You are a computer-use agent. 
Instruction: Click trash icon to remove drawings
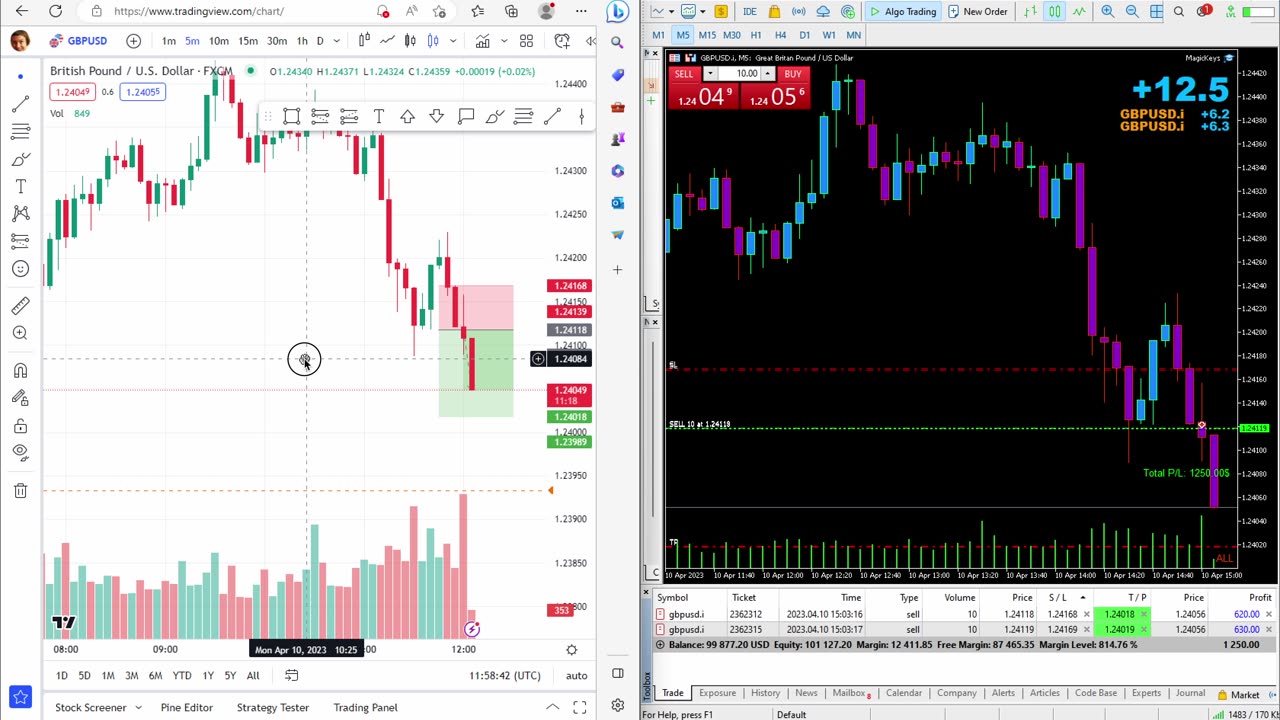point(20,490)
